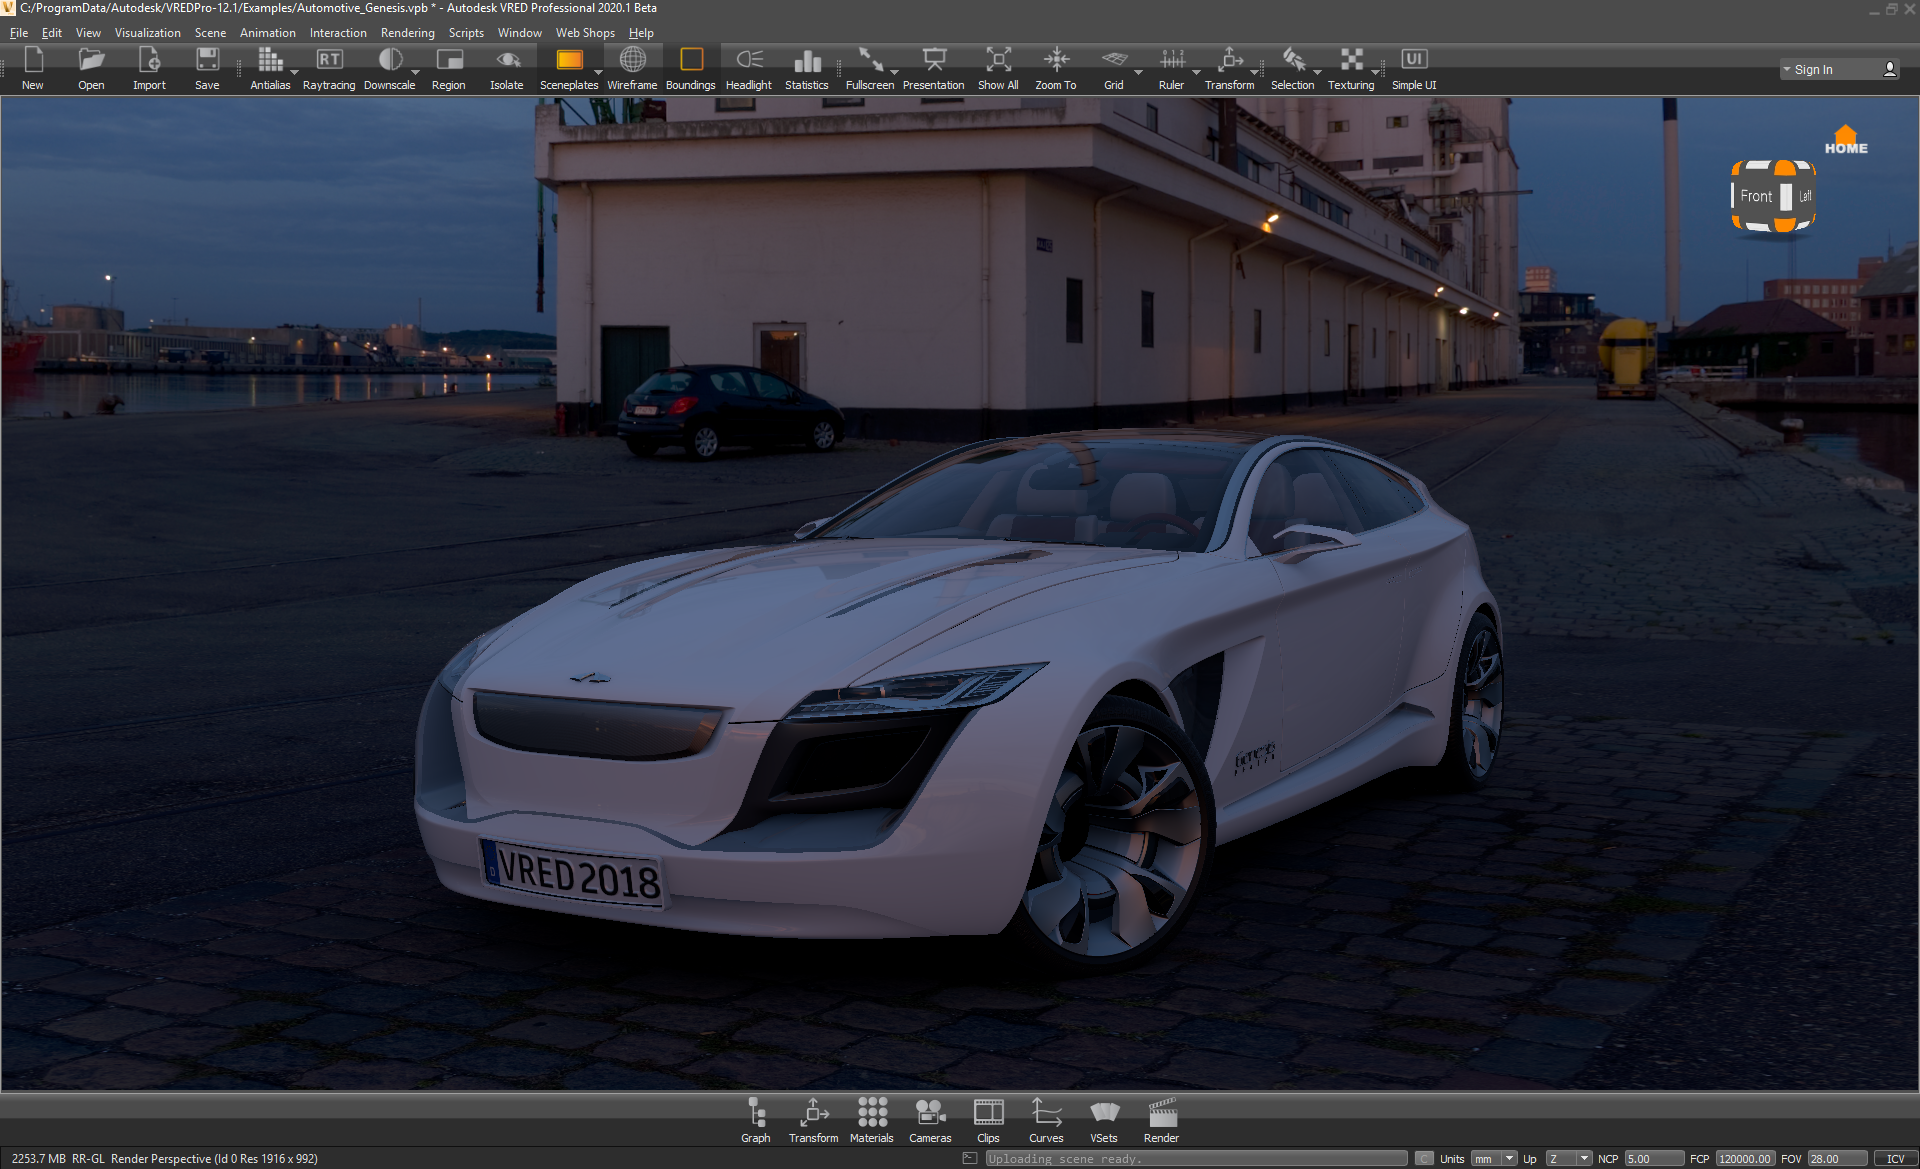Open the Rendering menu
Image resolution: width=1920 pixels, height=1169 pixels.
(x=408, y=33)
